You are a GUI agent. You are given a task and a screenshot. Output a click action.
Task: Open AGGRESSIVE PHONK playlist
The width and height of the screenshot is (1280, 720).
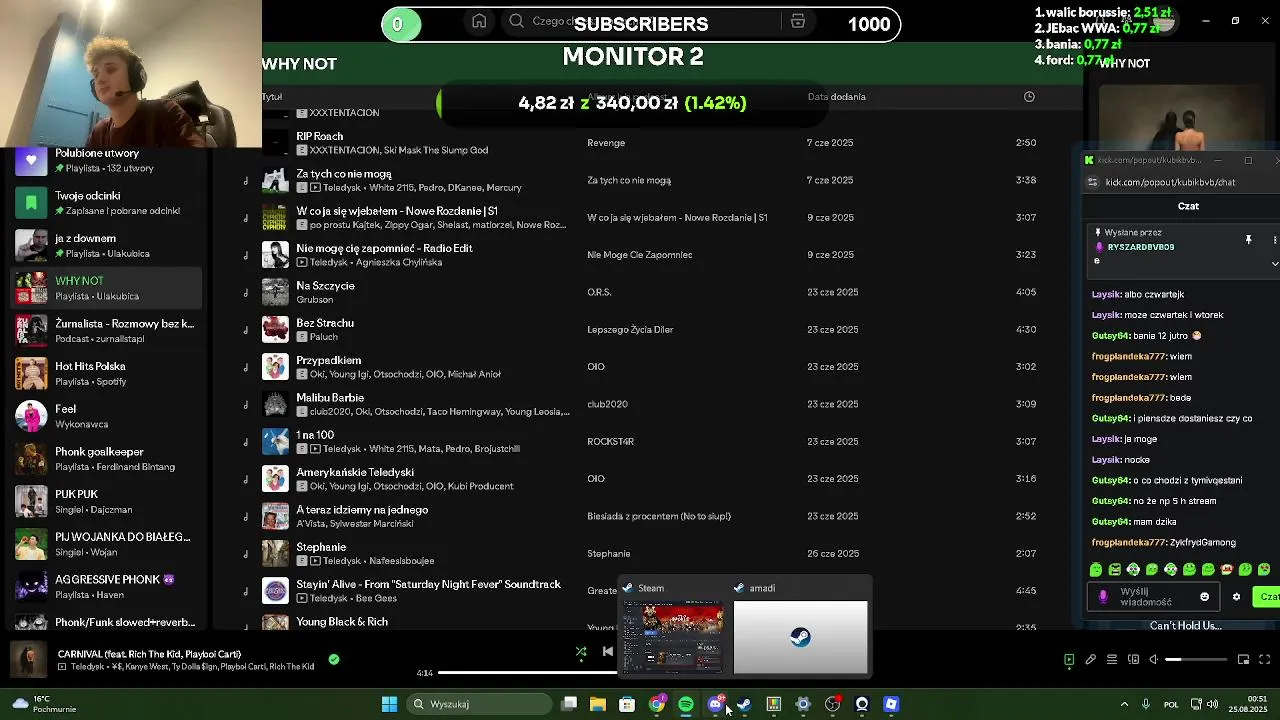pos(107,587)
